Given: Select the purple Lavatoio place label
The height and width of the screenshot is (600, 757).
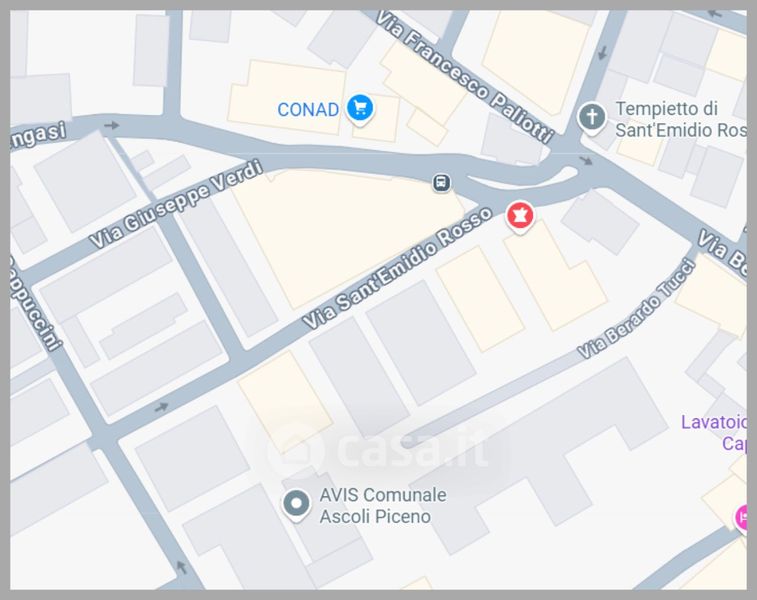Looking at the screenshot, I should tap(714, 433).
